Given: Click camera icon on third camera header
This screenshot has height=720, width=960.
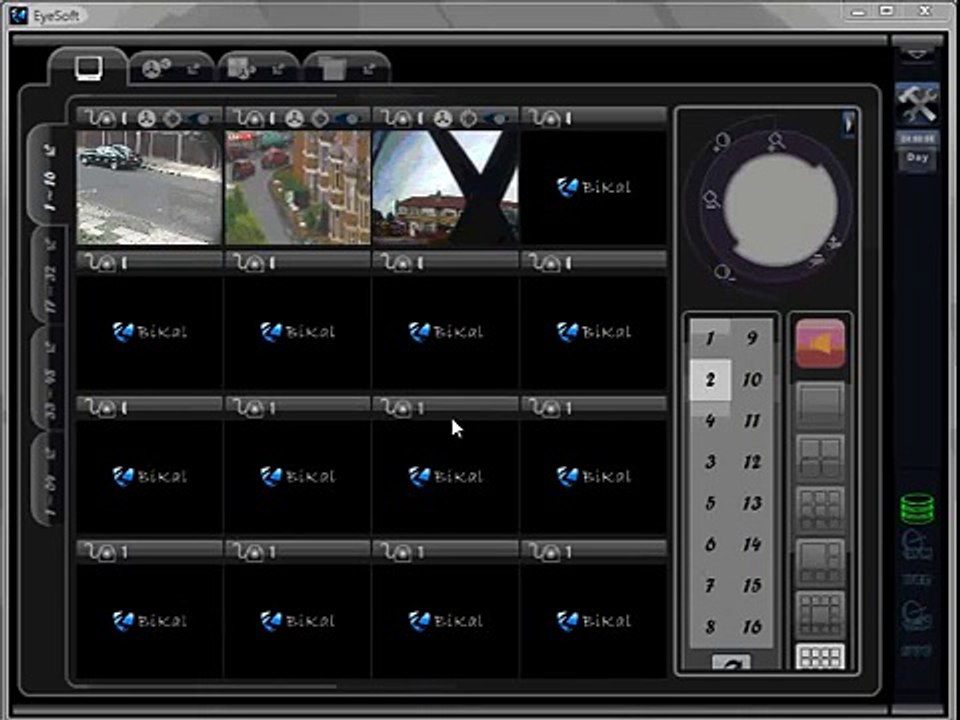Looking at the screenshot, I should pos(498,118).
